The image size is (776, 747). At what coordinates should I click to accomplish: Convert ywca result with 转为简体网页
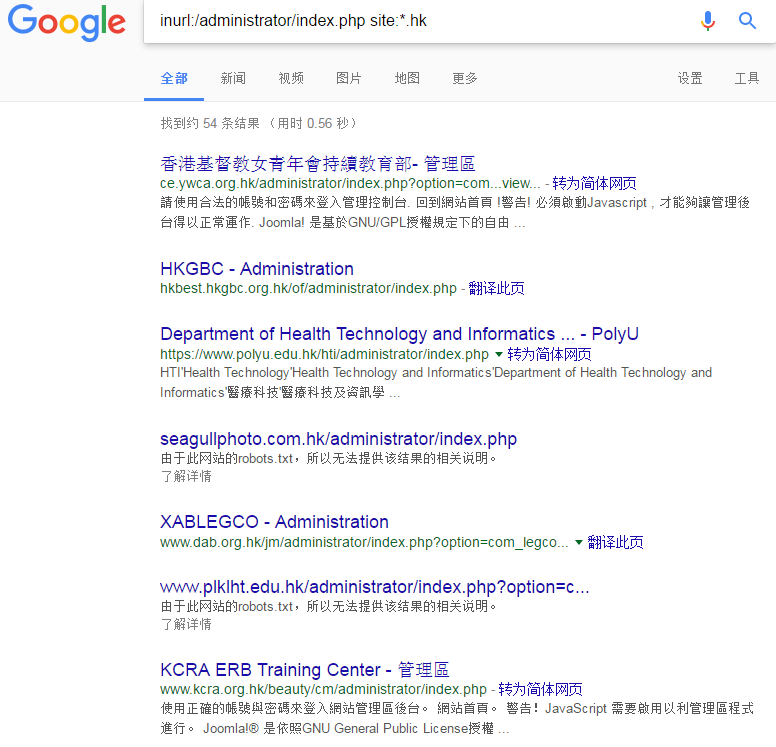594,183
